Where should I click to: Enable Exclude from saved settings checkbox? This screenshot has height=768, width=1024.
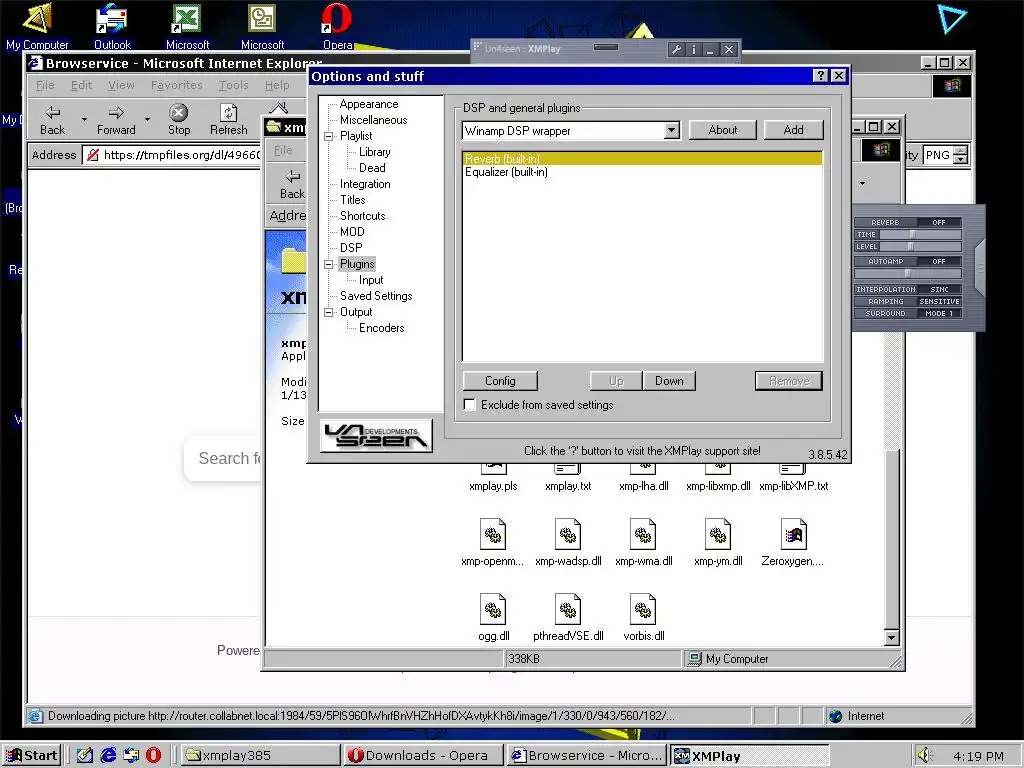[469, 405]
